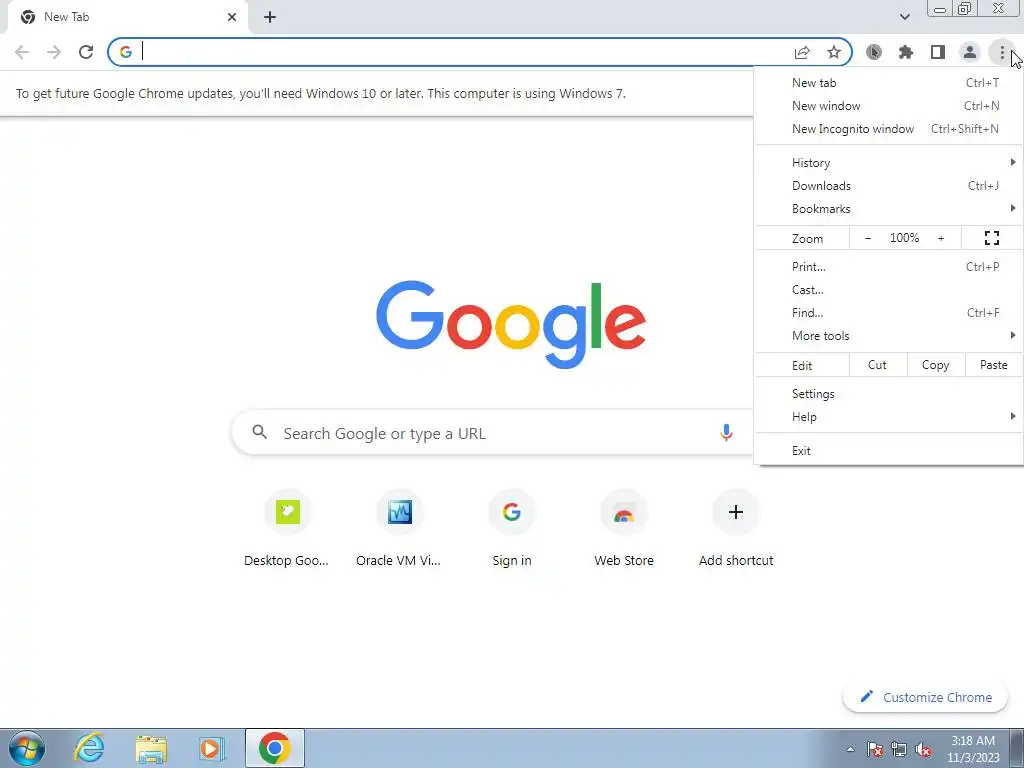
Task: Open the profile avatar icon
Action: pos(970,52)
